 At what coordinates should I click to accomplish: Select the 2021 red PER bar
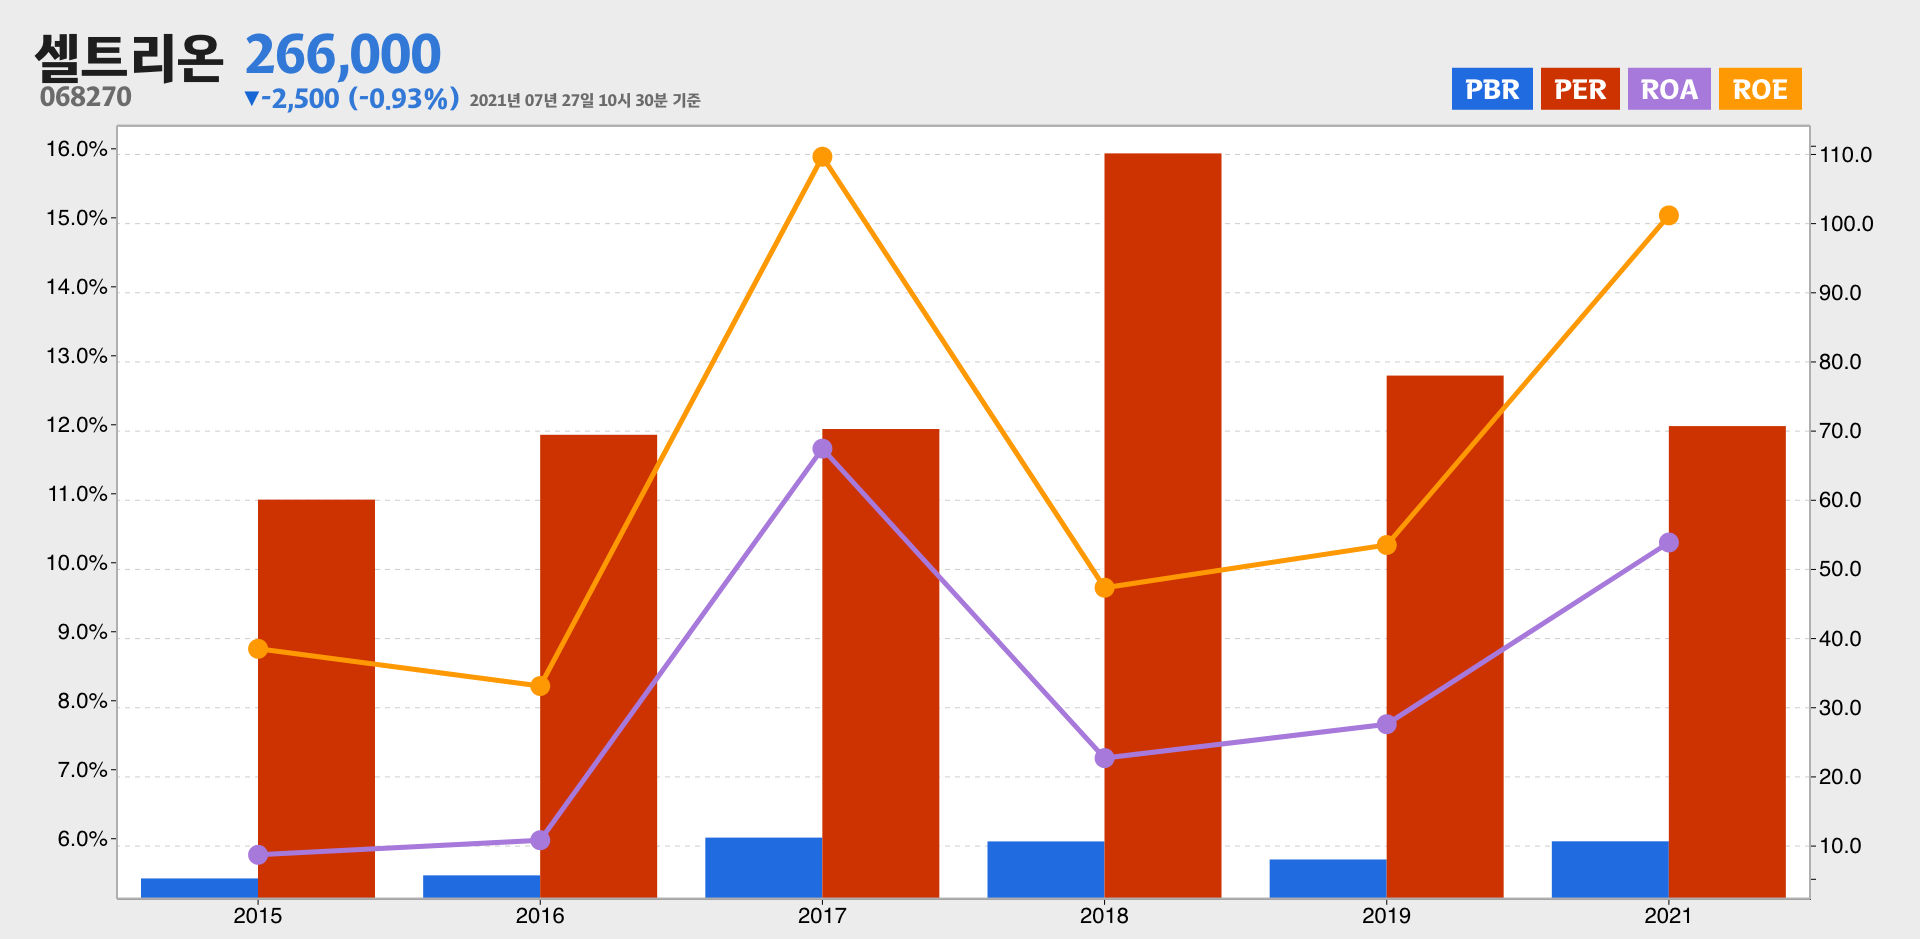[1727, 662]
